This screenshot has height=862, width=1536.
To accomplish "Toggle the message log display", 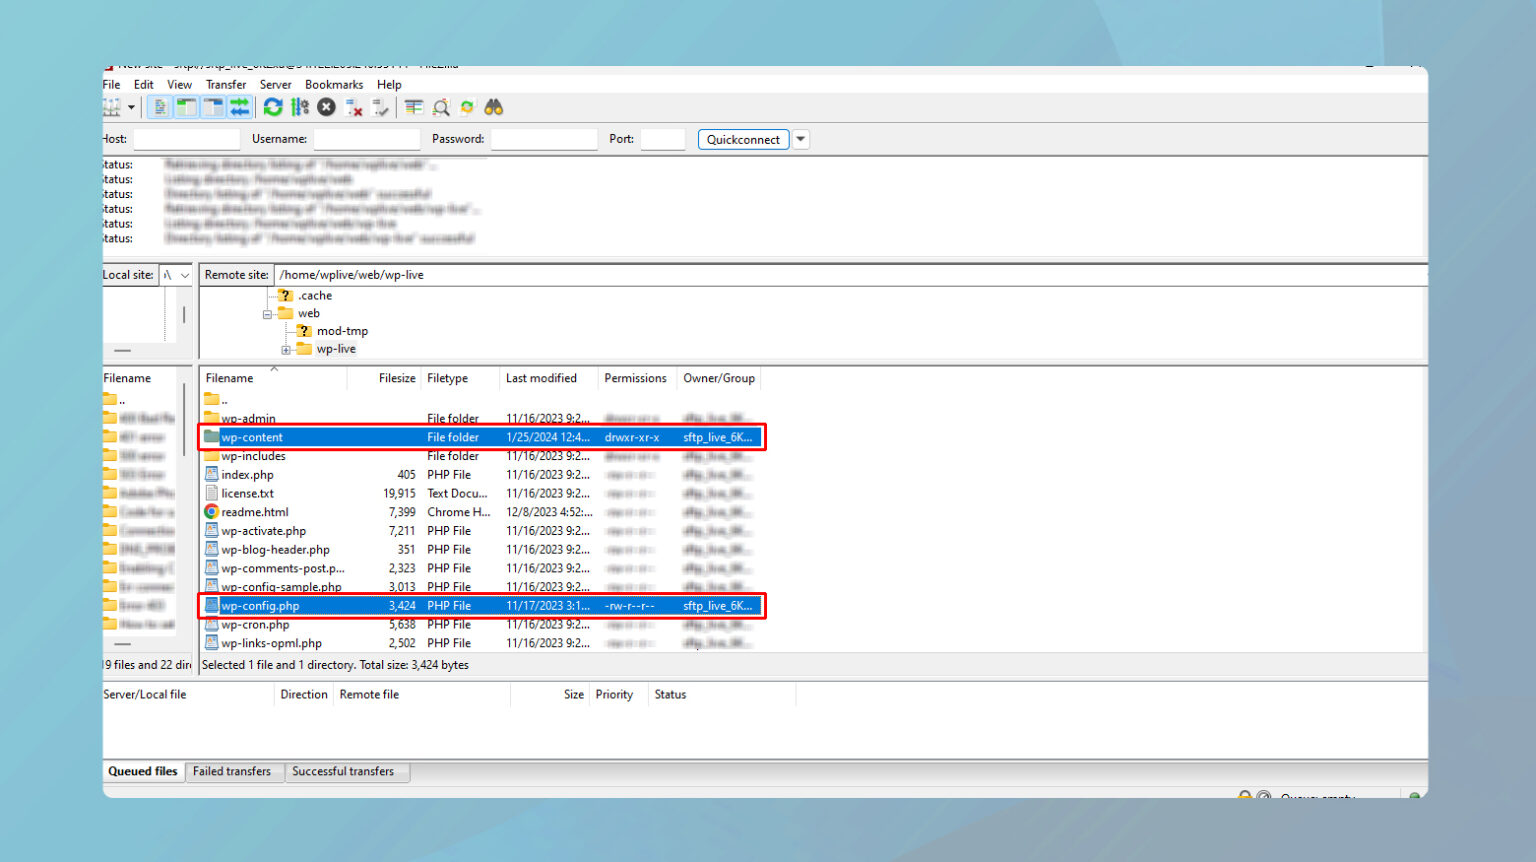I will (x=160, y=107).
